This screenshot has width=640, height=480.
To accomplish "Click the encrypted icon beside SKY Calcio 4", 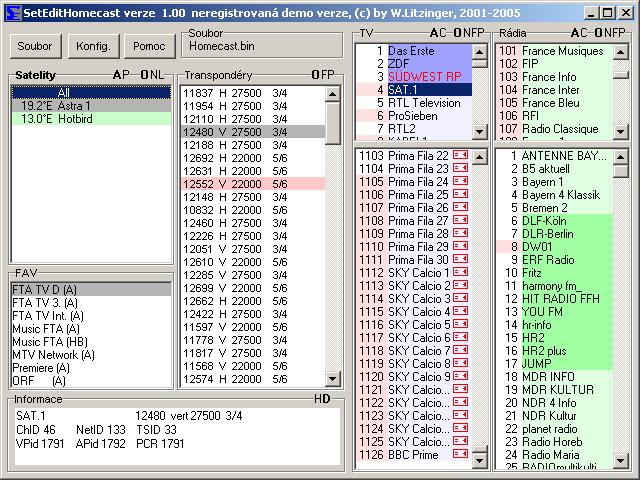I will coord(460,311).
